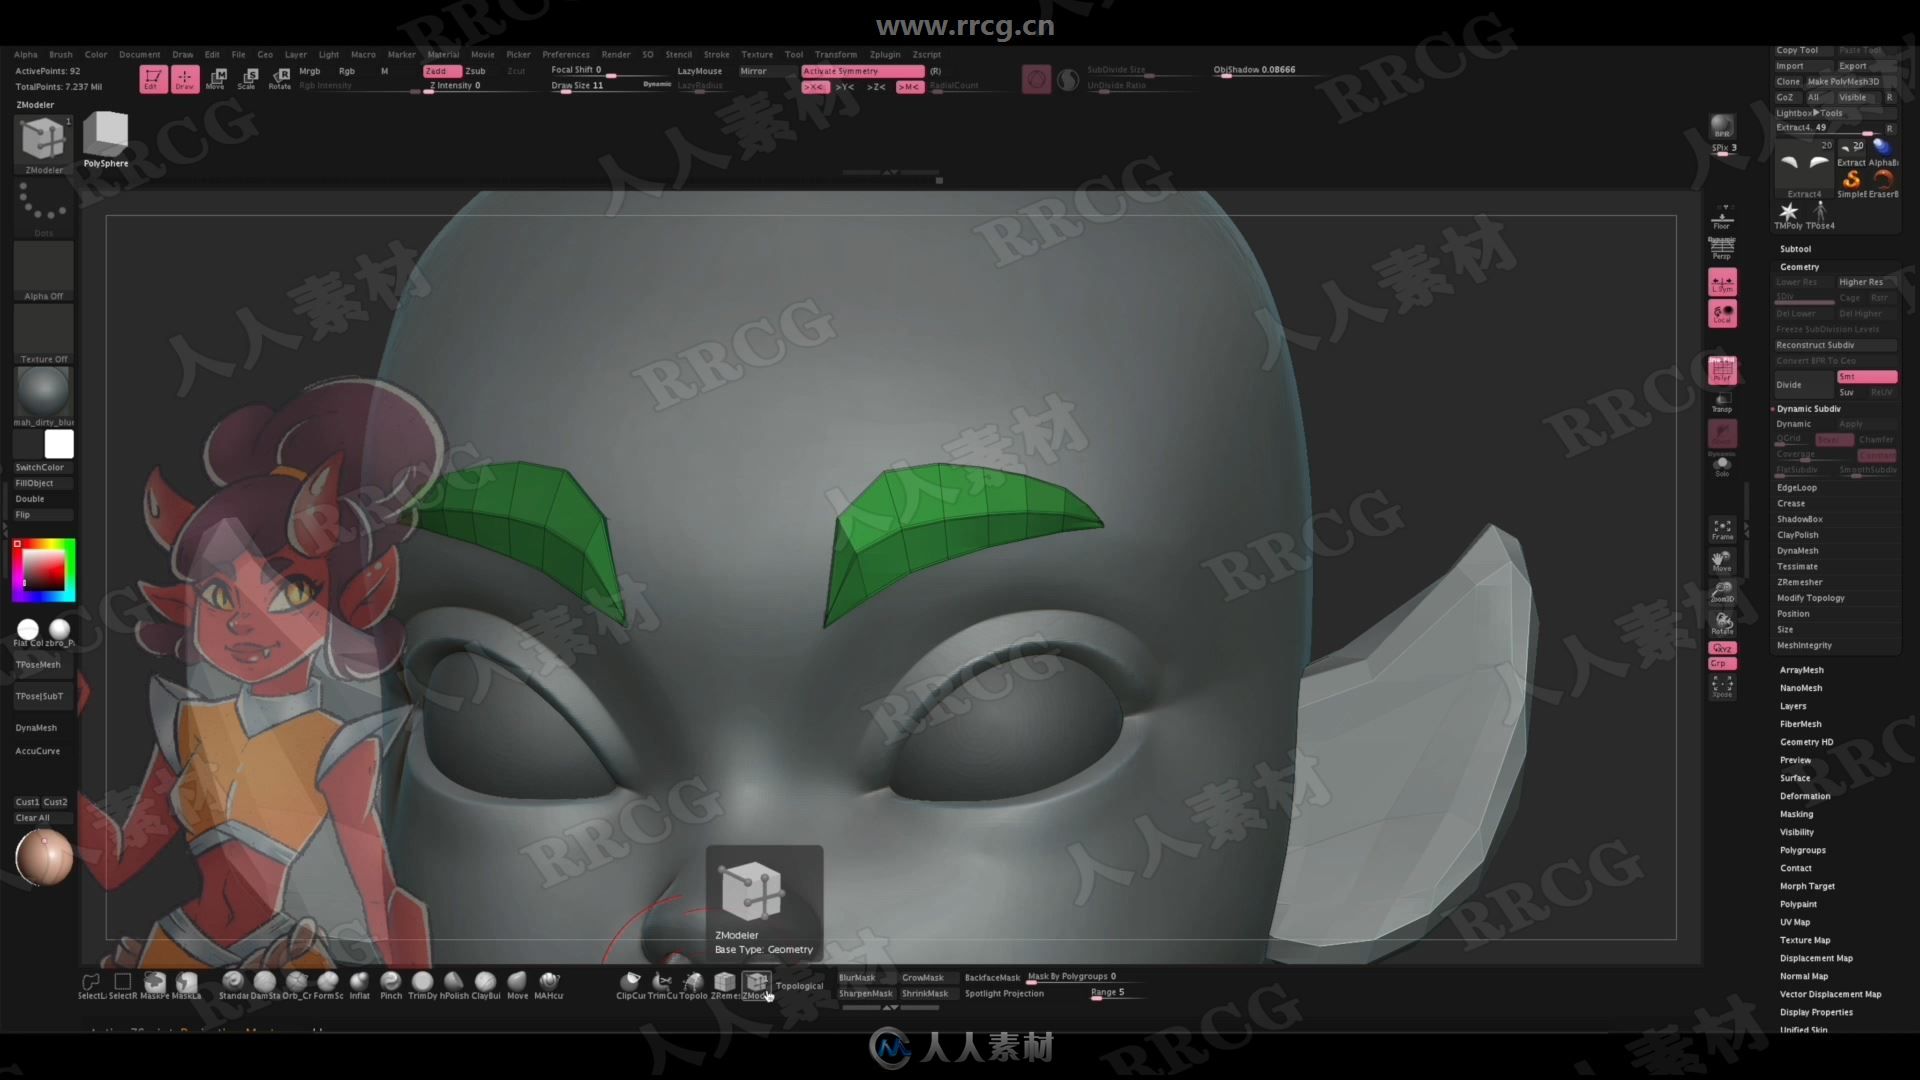This screenshot has height=1080, width=1920.
Task: Expand the Deformation section
Action: (x=1805, y=796)
